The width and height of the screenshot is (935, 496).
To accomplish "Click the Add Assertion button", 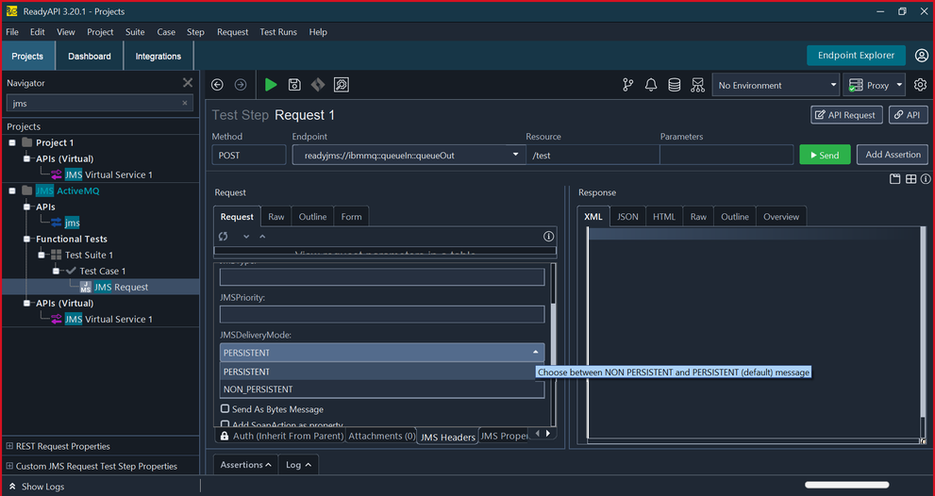I will coord(894,155).
